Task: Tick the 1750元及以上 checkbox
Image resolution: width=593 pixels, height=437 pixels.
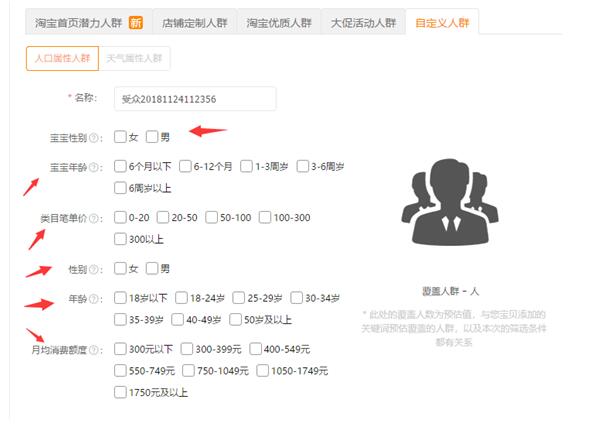Action: (120, 392)
